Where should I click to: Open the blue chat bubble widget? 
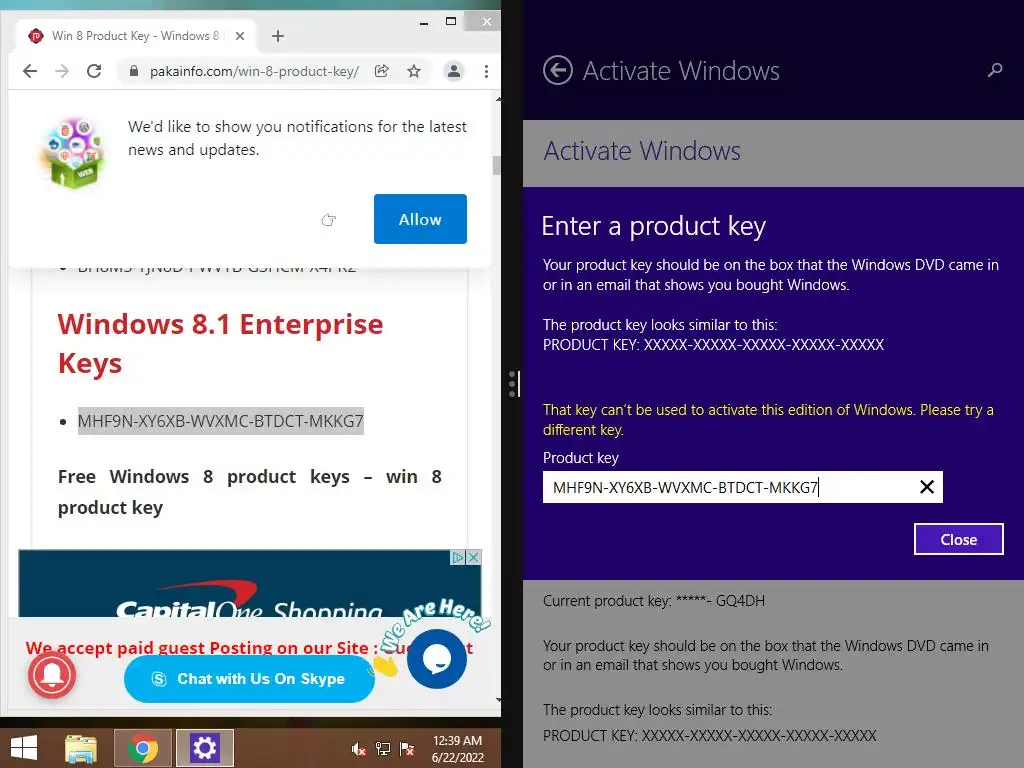point(436,659)
